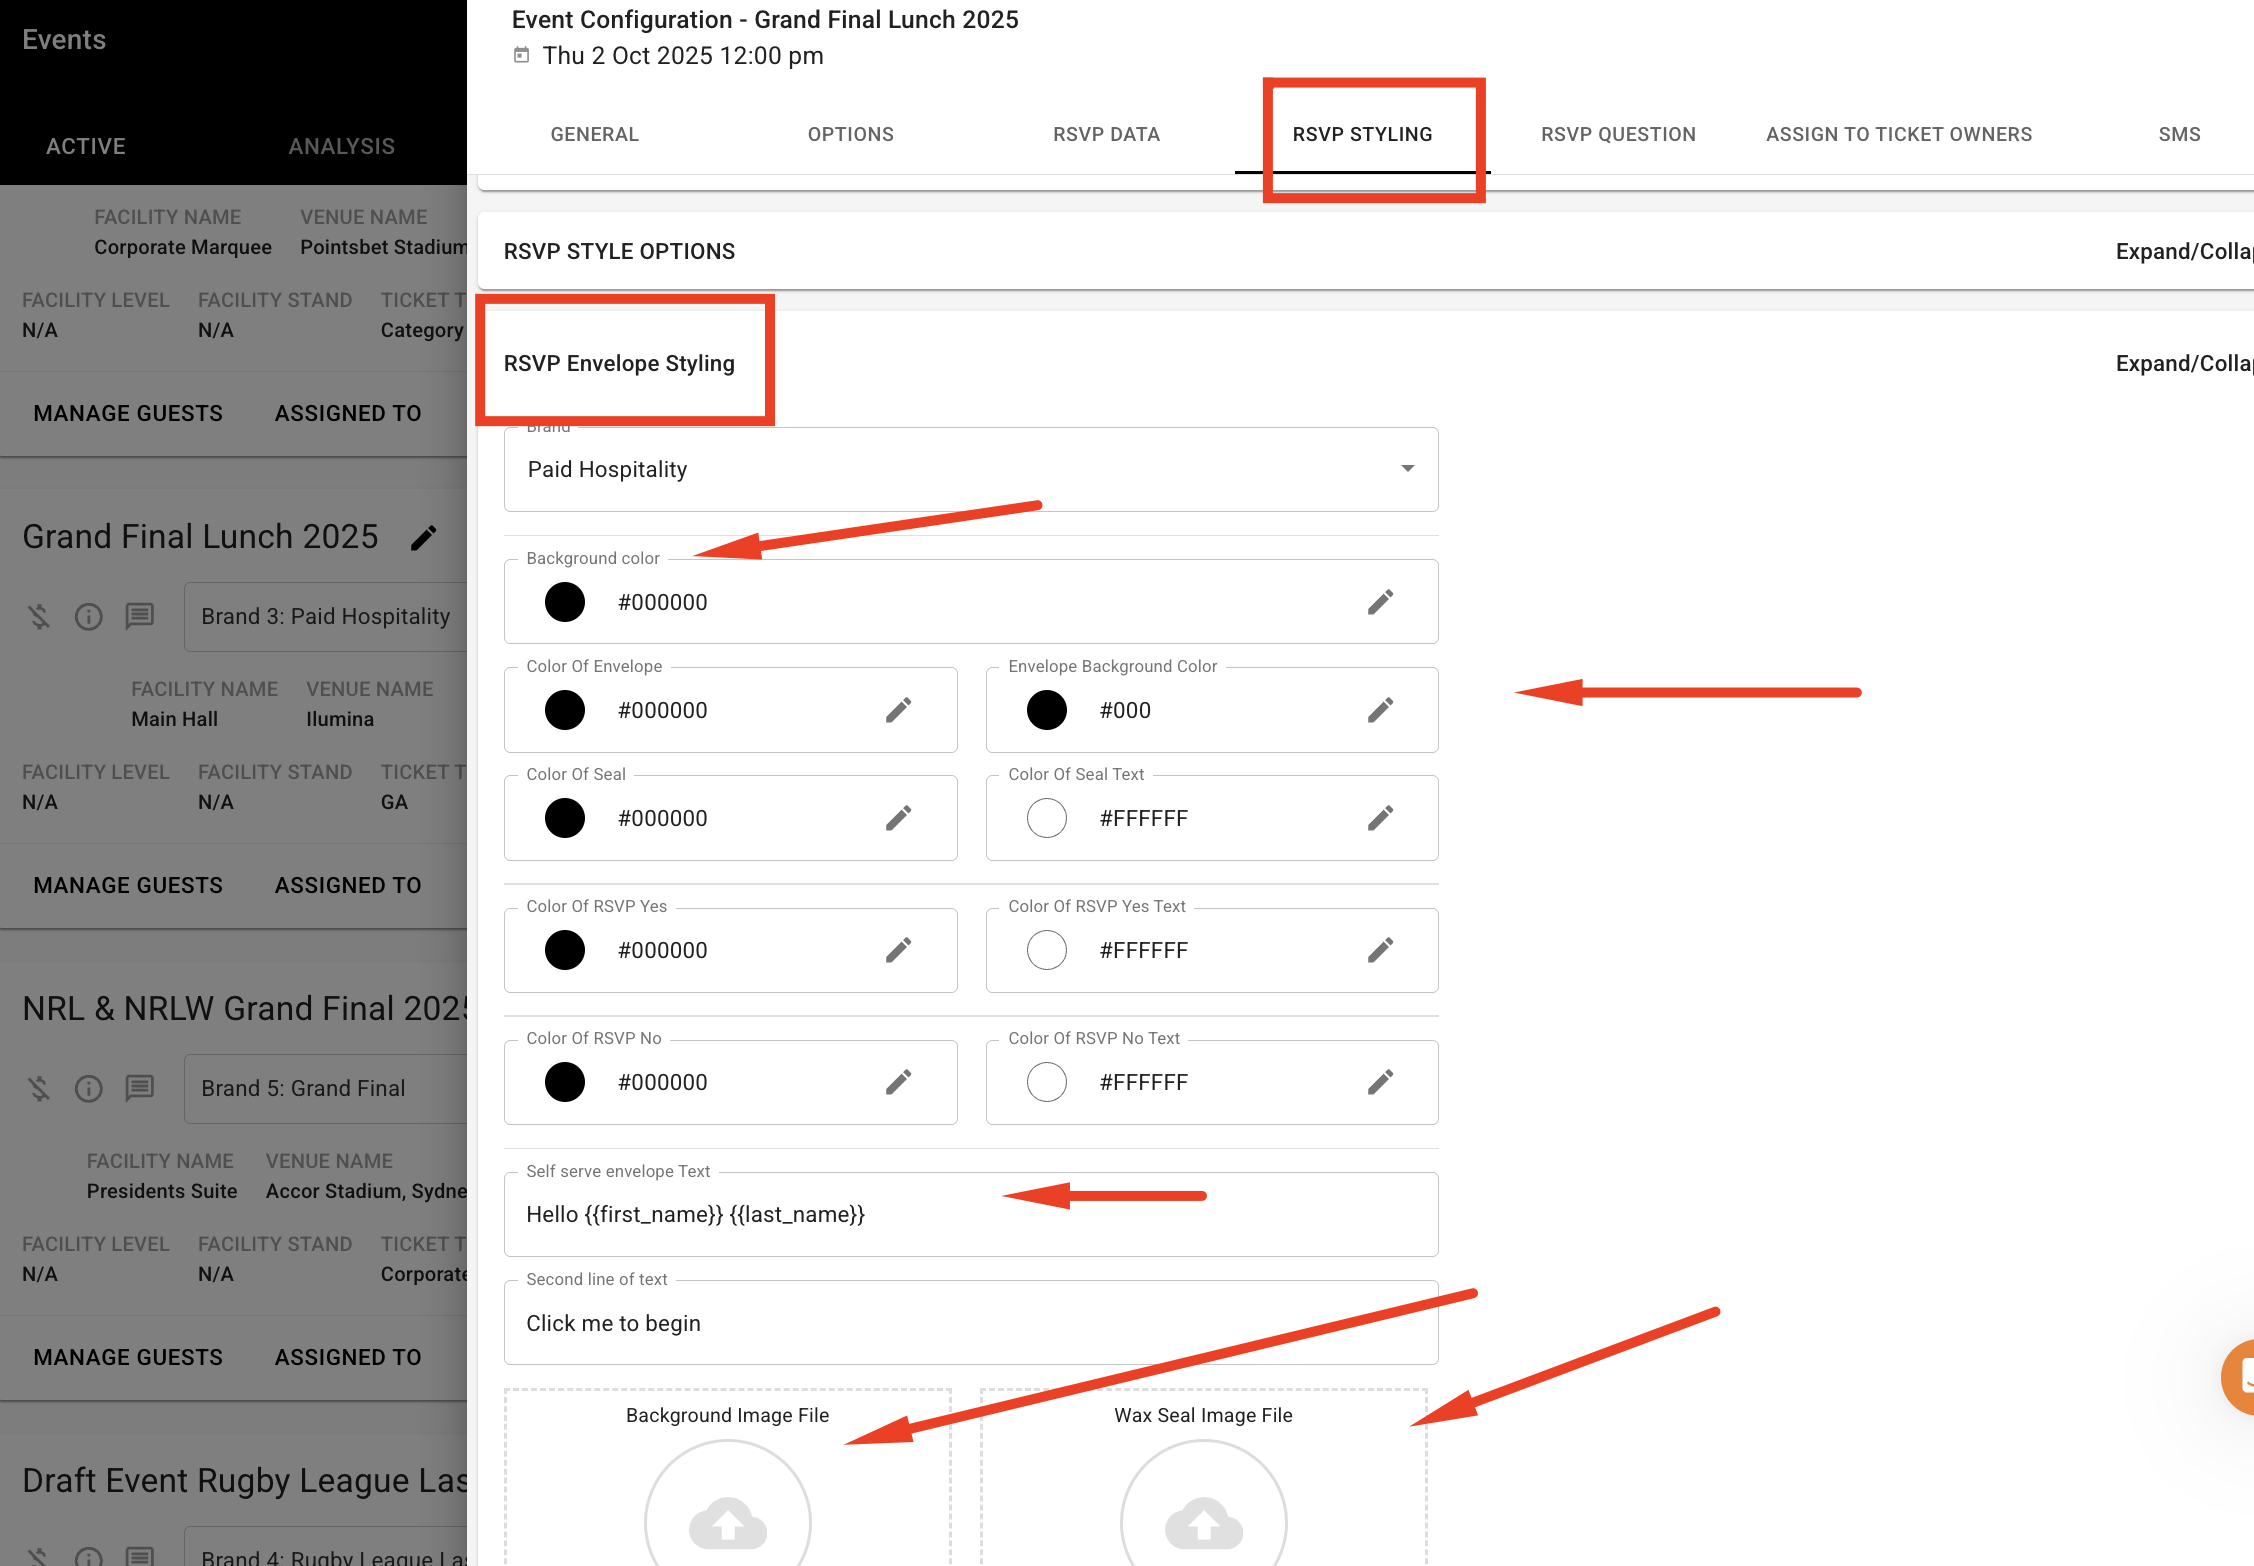The image size is (2254, 1566).
Task: Go to the GENERAL tab
Action: [x=594, y=134]
